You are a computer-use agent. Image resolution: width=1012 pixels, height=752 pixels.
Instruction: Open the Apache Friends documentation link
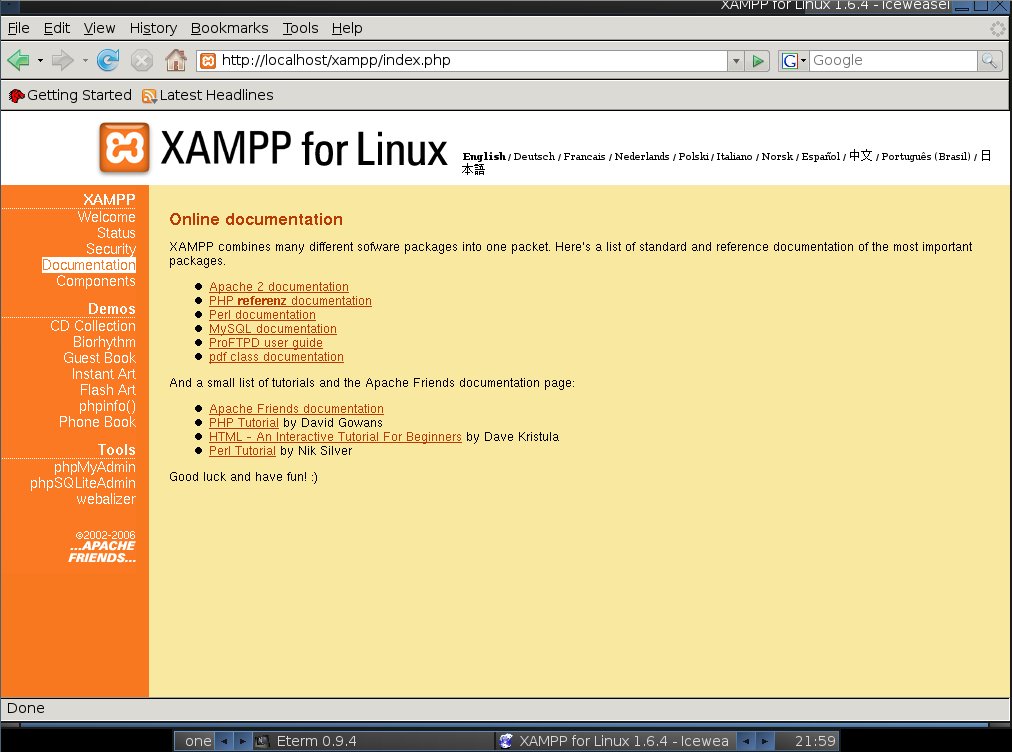point(296,409)
